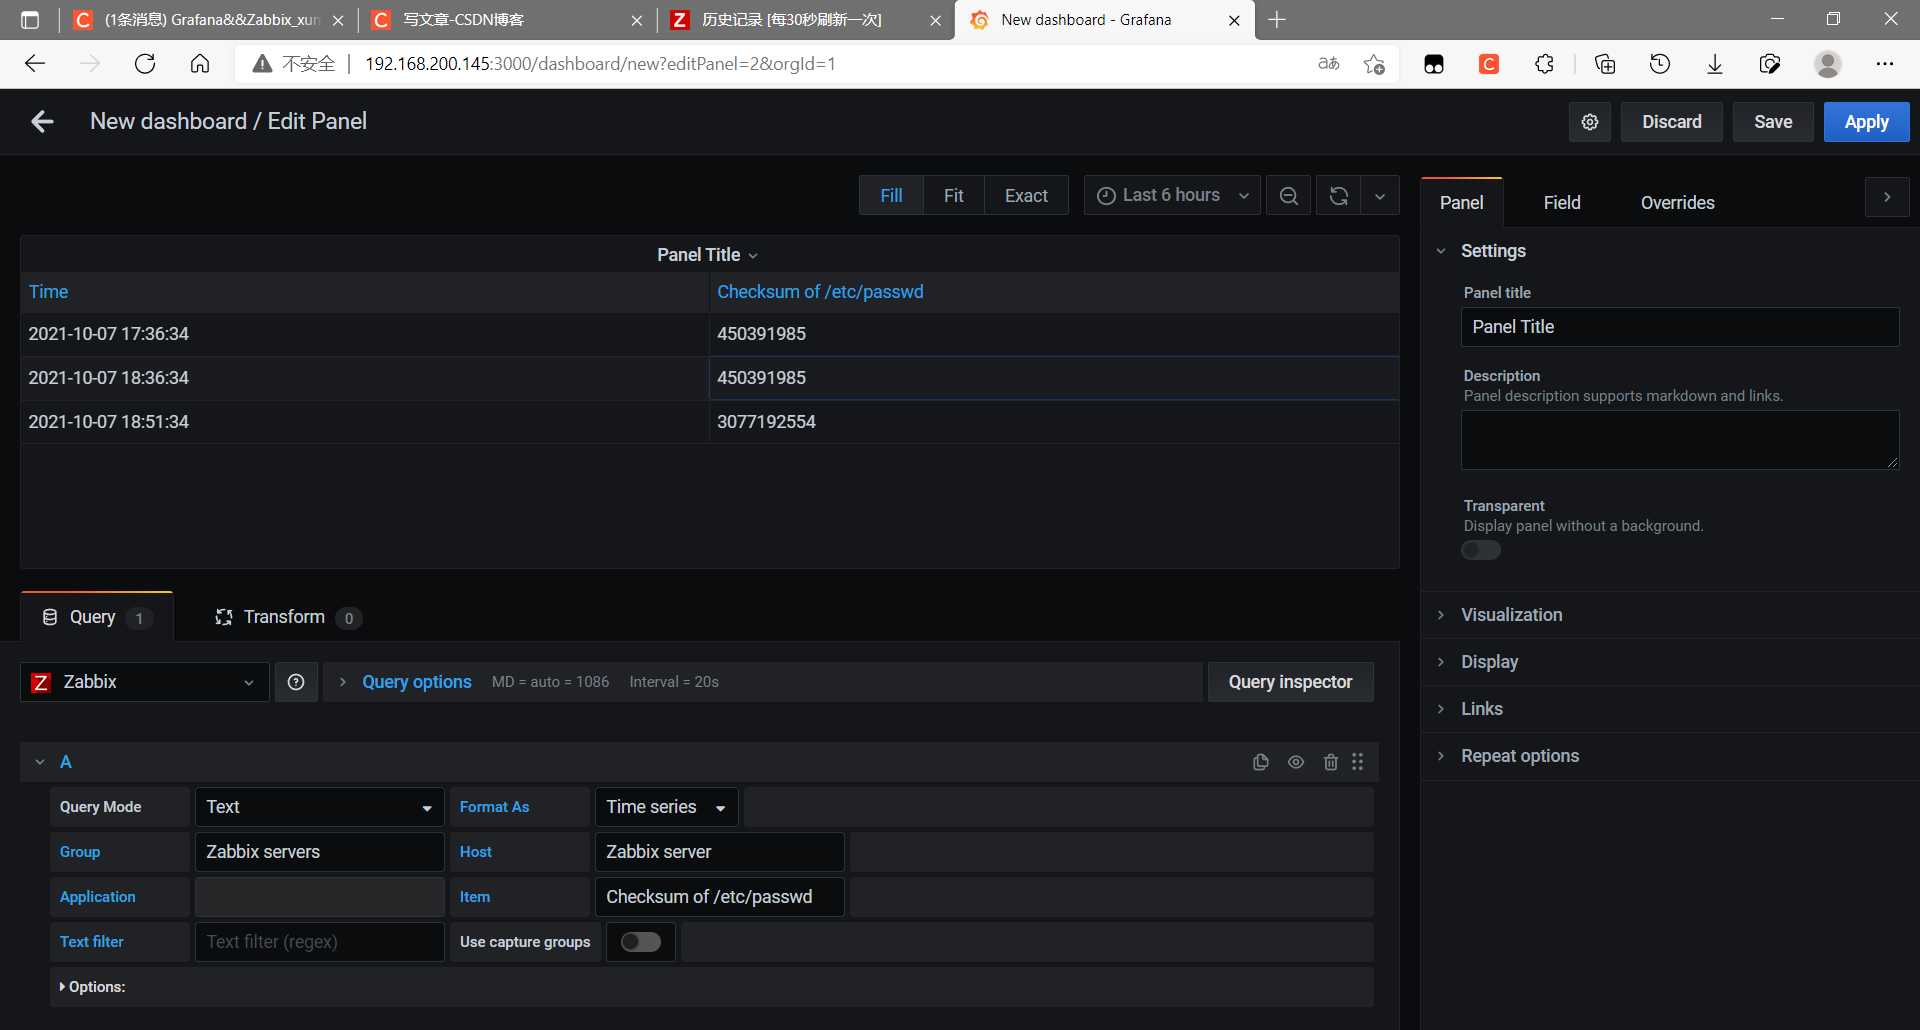
Task: Open the Zabbix query help icon
Action: (296, 681)
